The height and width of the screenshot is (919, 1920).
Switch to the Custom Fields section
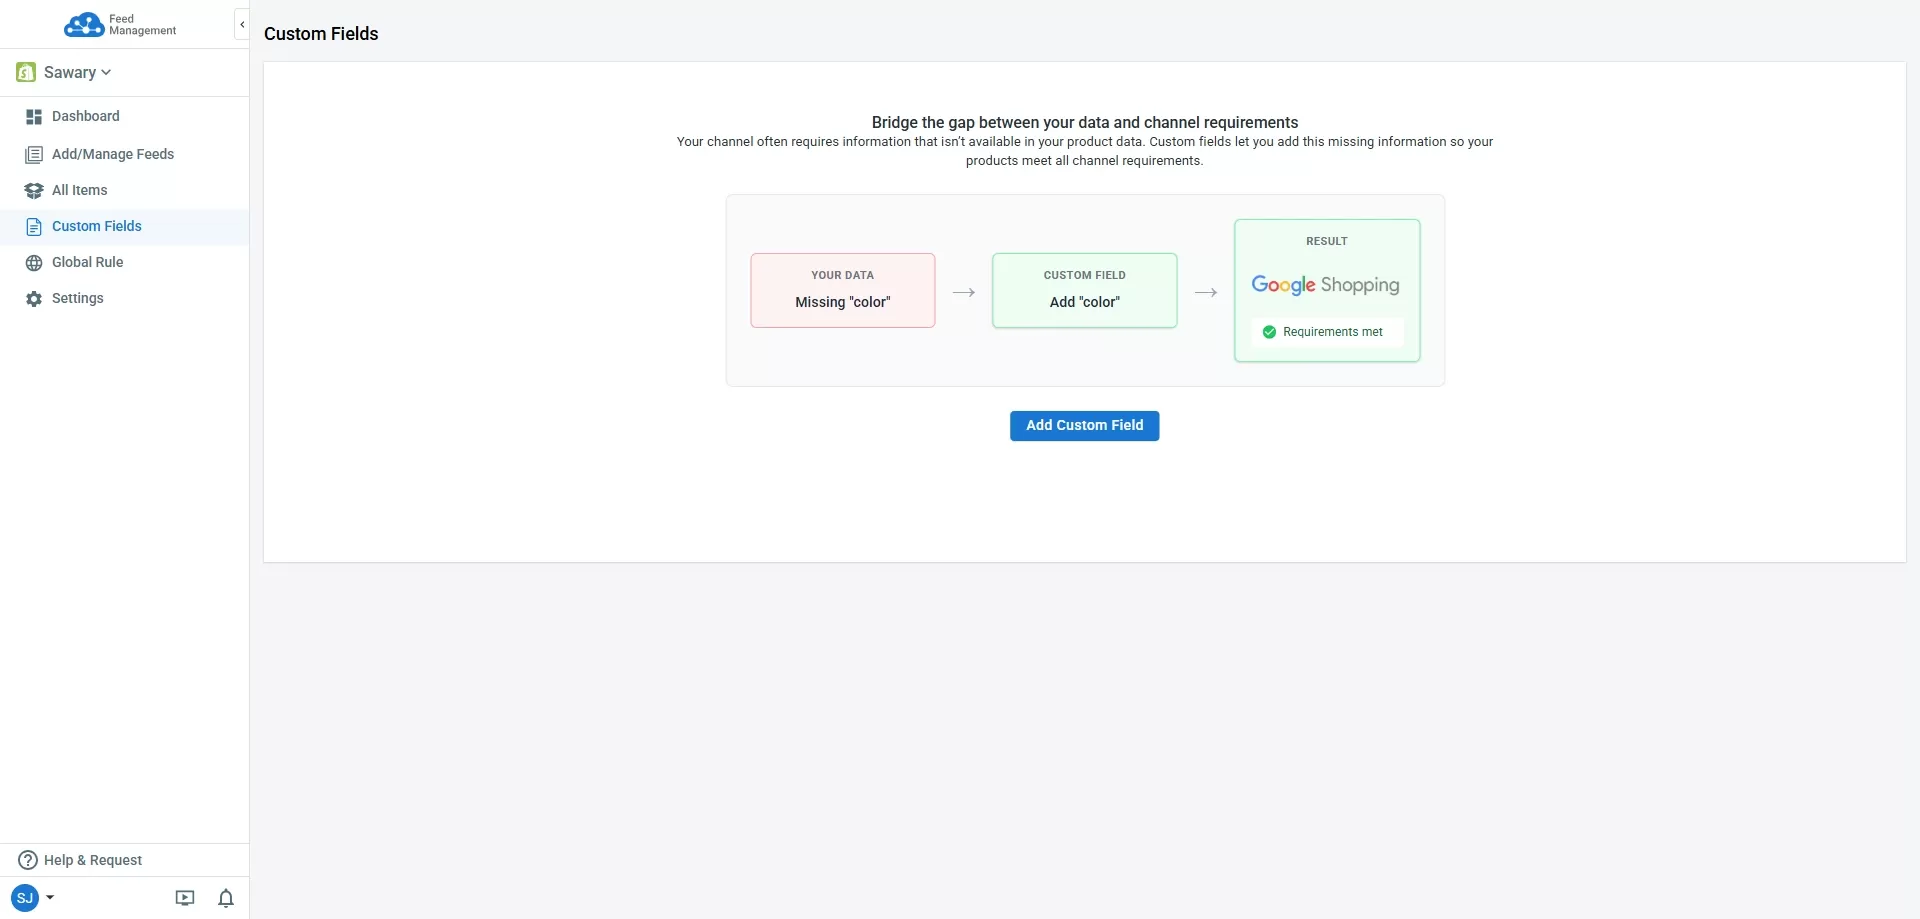click(96, 226)
